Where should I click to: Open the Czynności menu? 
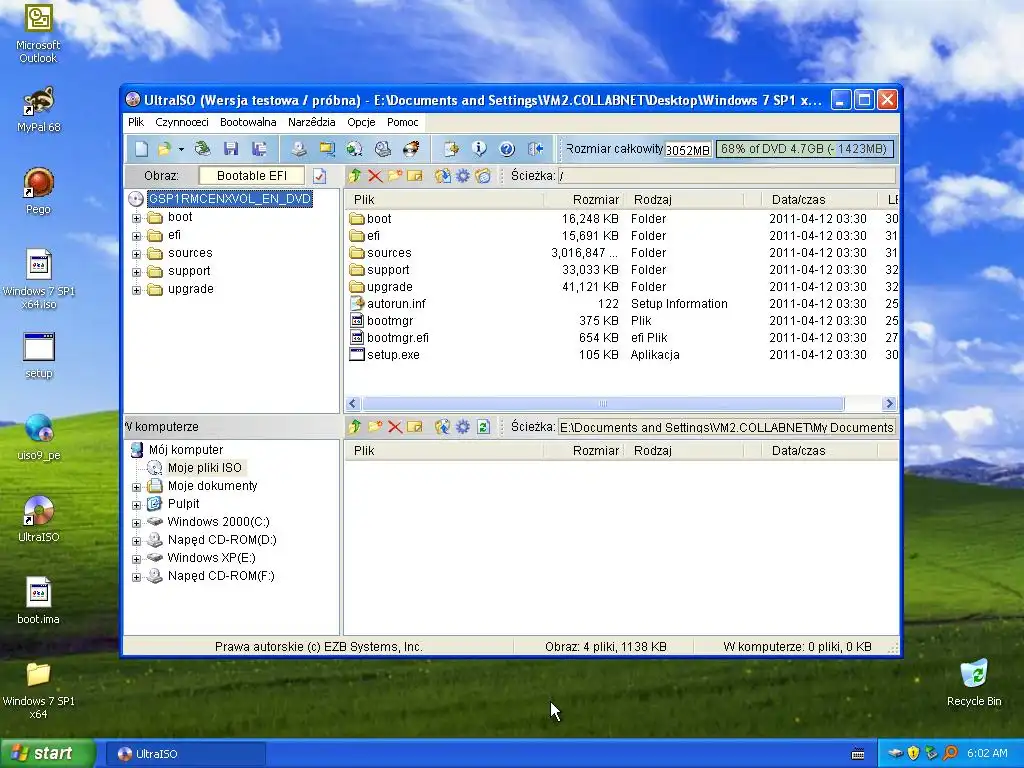pyautogui.click(x=182, y=122)
